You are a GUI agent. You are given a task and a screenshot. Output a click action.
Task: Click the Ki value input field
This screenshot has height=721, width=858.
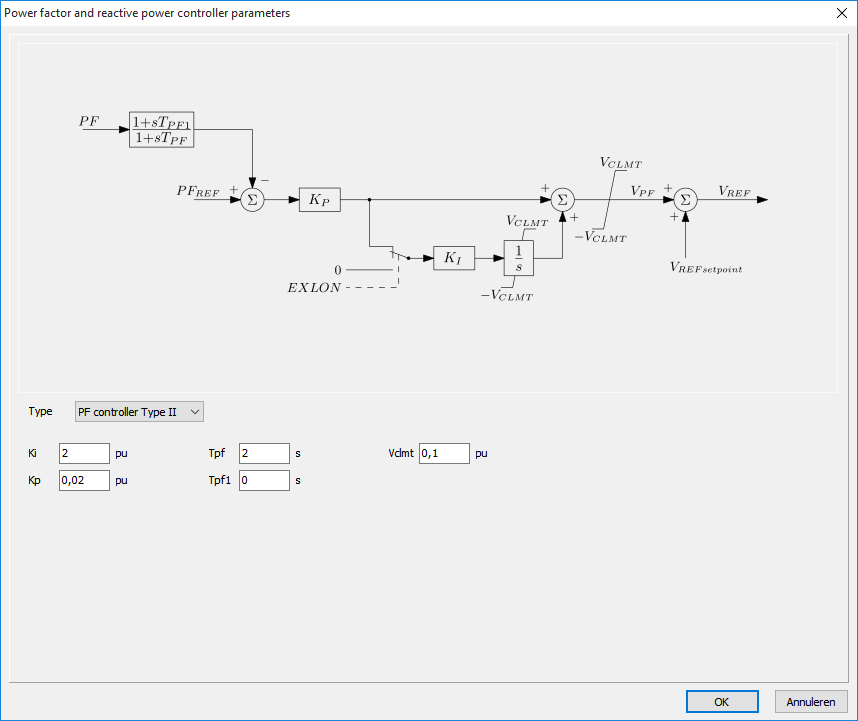click(84, 454)
